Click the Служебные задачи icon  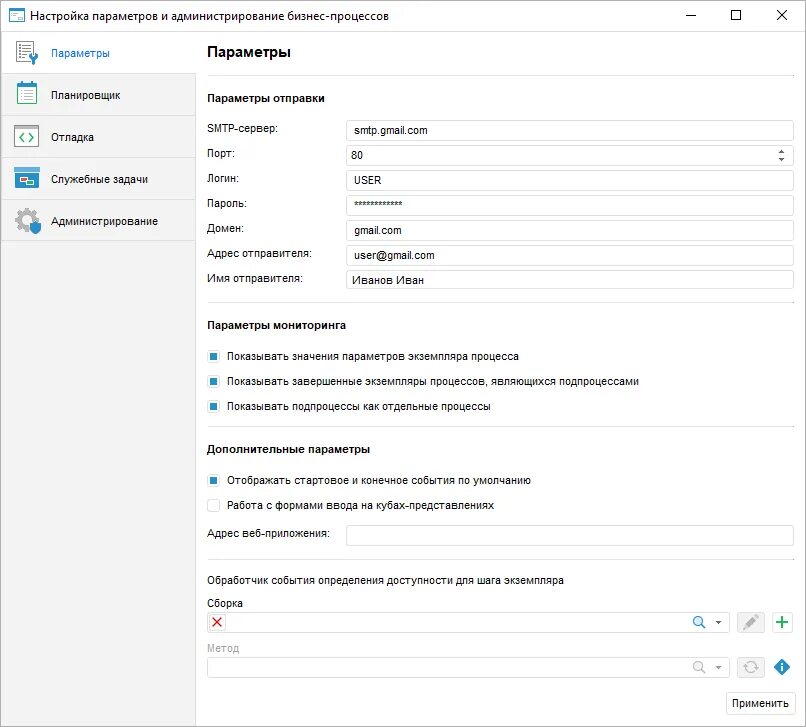pyautogui.click(x=27, y=178)
